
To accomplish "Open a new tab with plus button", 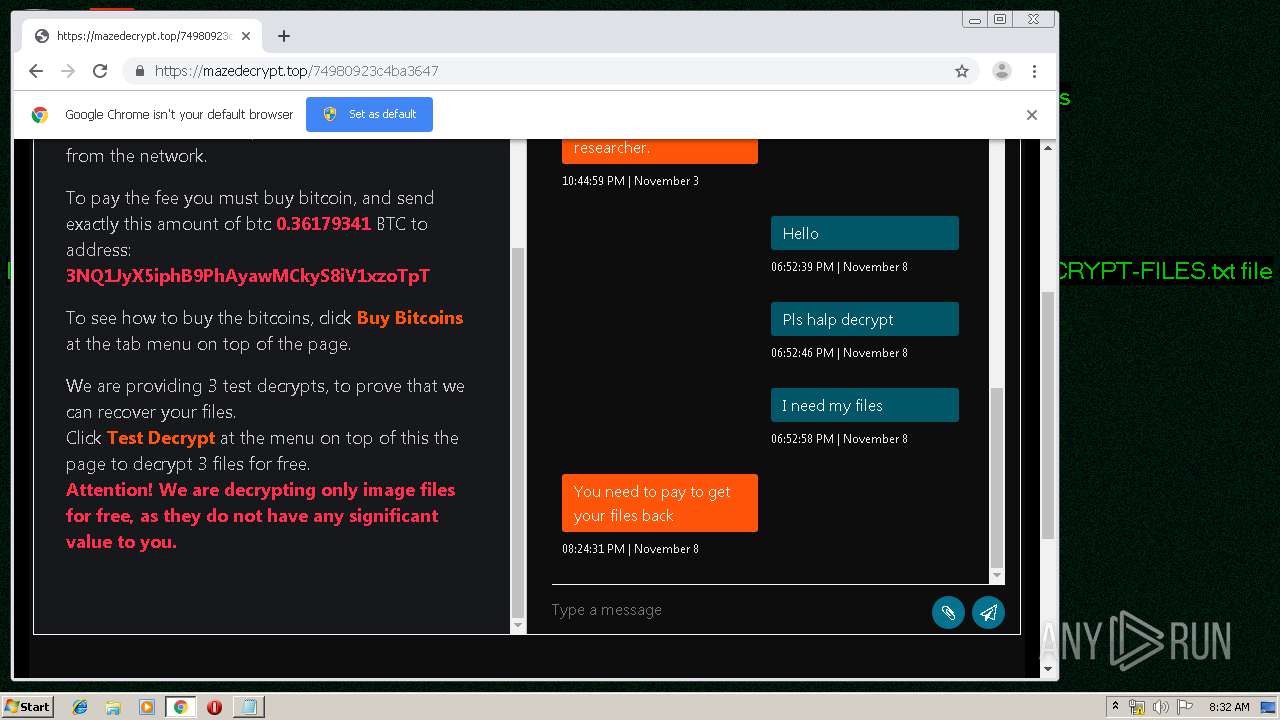I will point(284,36).
